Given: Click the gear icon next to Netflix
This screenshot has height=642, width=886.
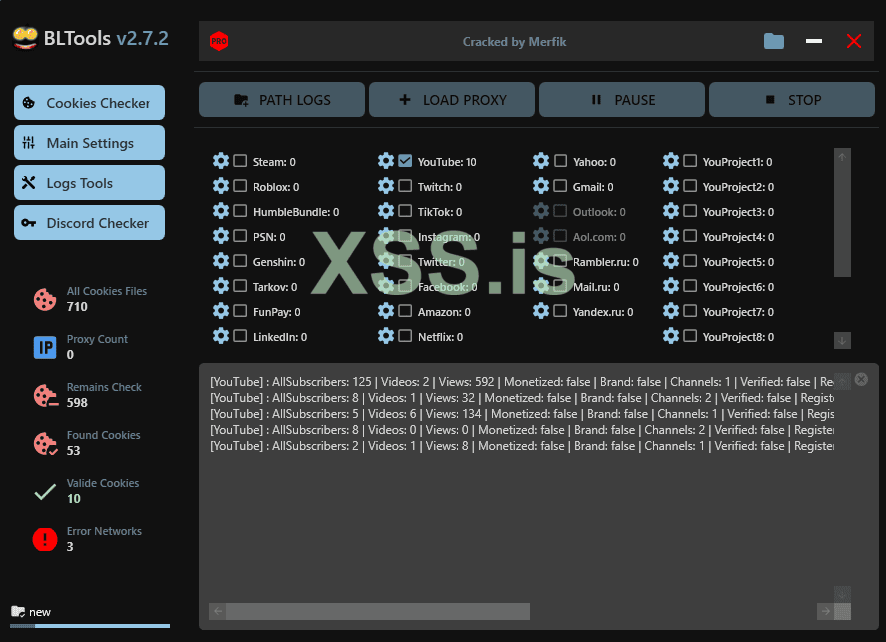Looking at the screenshot, I should (x=386, y=336).
